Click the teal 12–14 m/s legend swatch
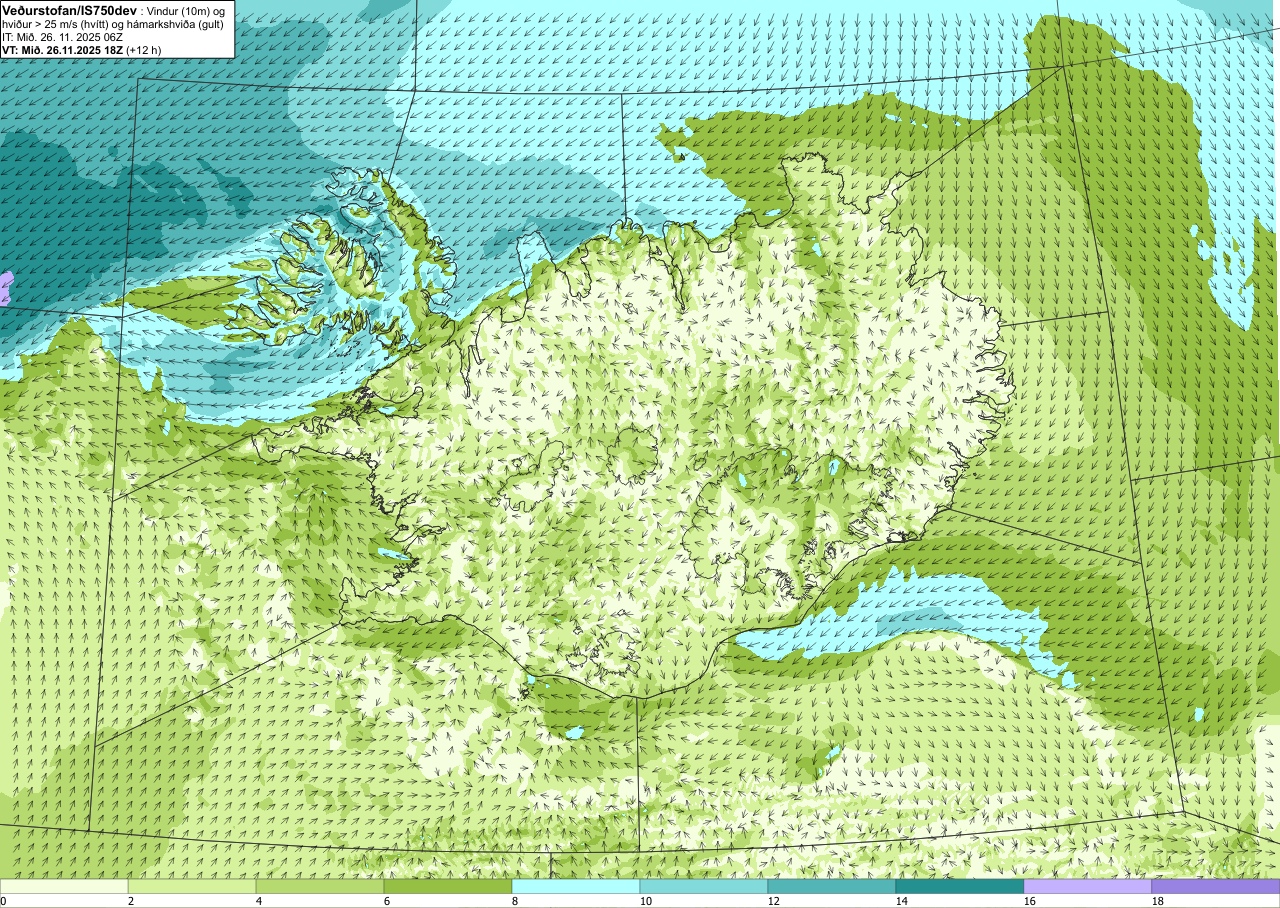The image size is (1280, 908). [x=832, y=886]
